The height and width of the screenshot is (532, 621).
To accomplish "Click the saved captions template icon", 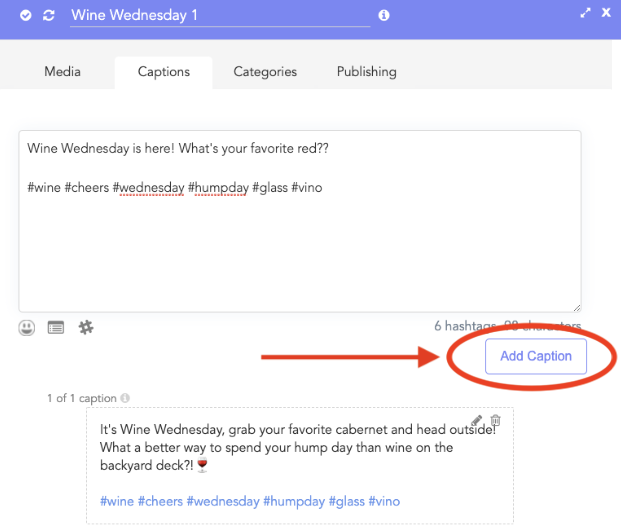I will (x=56, y=327).
